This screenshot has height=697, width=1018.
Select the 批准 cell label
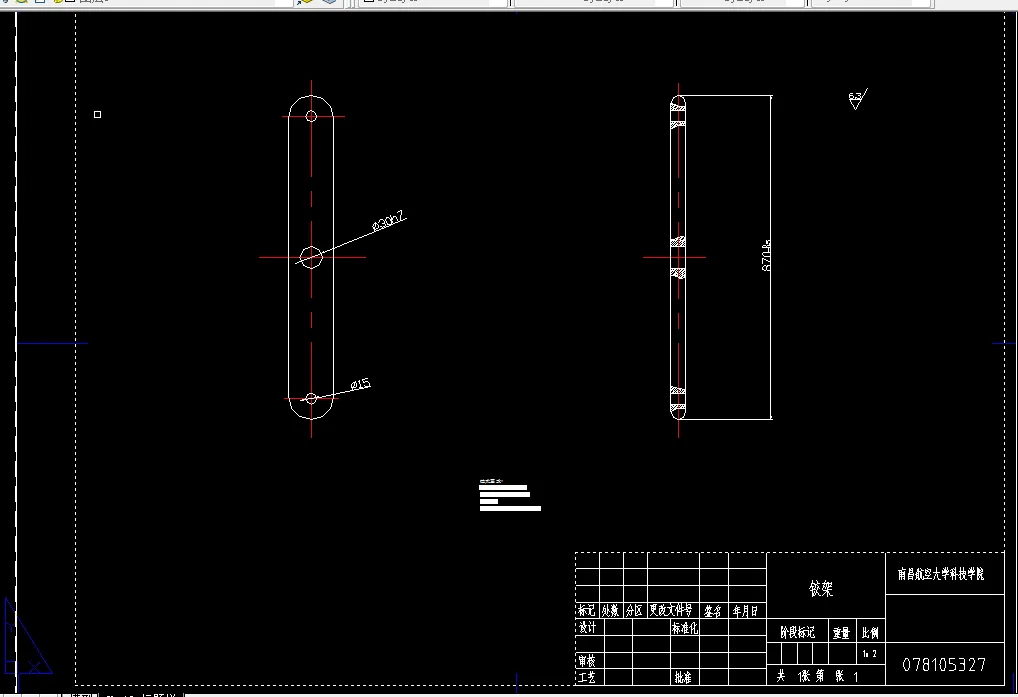683,678
